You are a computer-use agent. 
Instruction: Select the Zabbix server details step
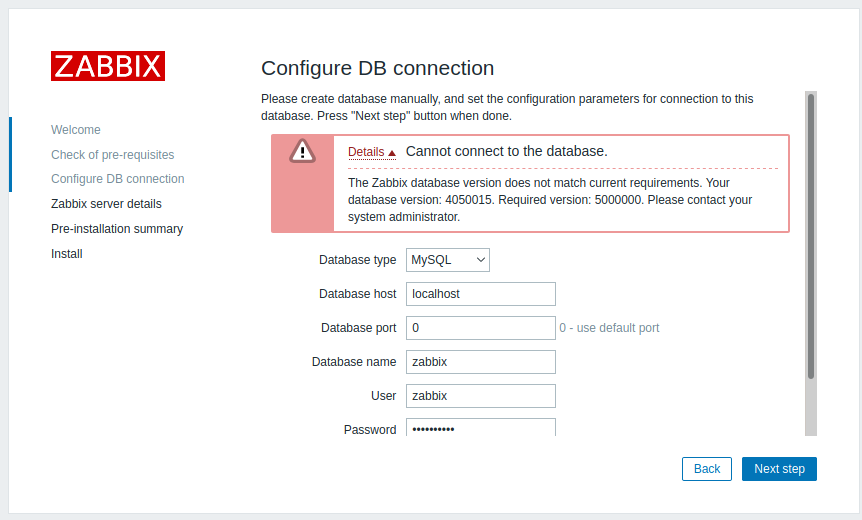click(106, 204)
